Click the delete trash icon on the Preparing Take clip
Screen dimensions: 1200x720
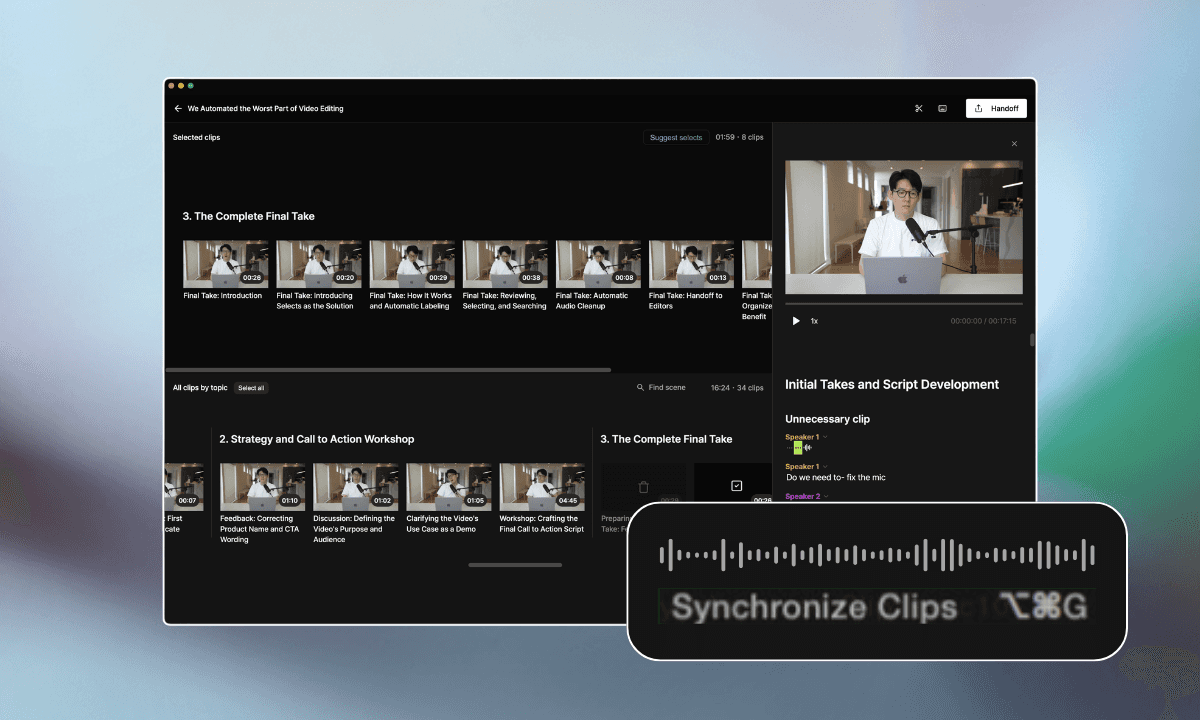coord(643,486)
